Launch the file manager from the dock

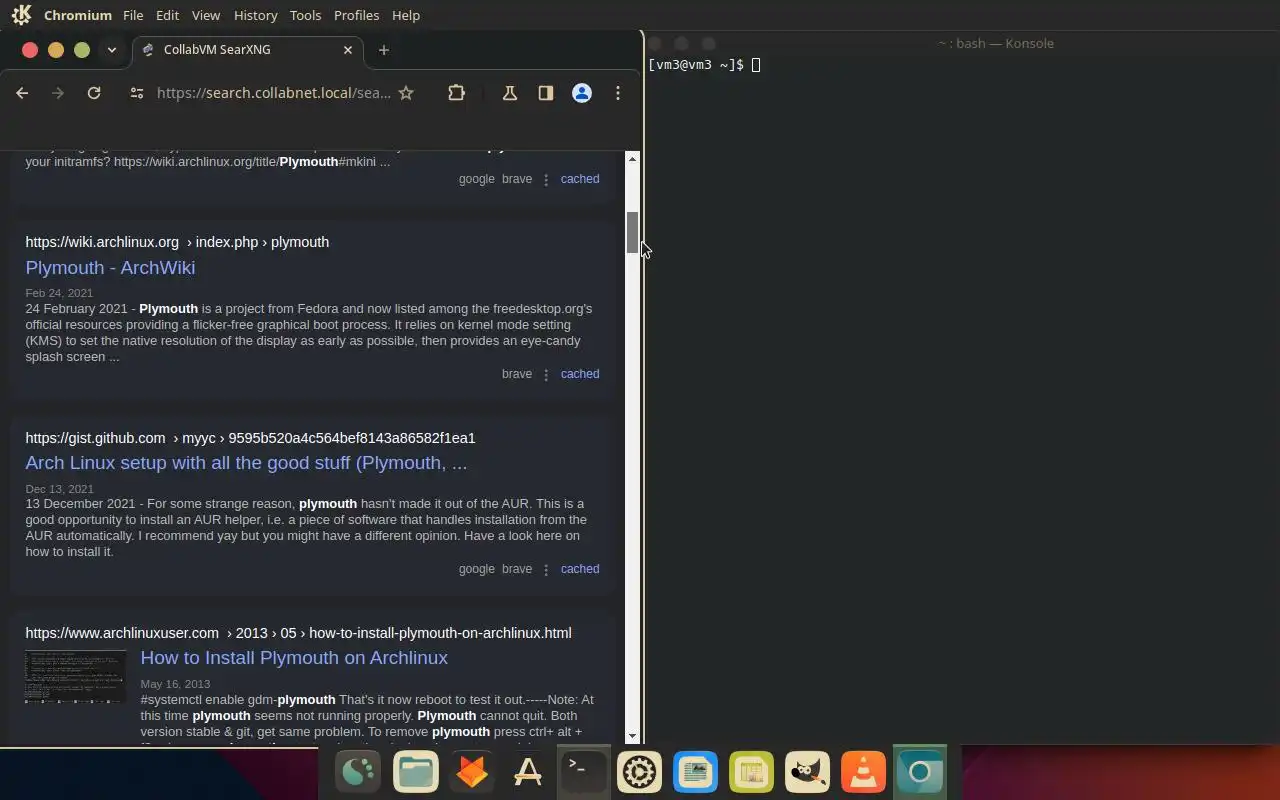click(x=416, y=772)
